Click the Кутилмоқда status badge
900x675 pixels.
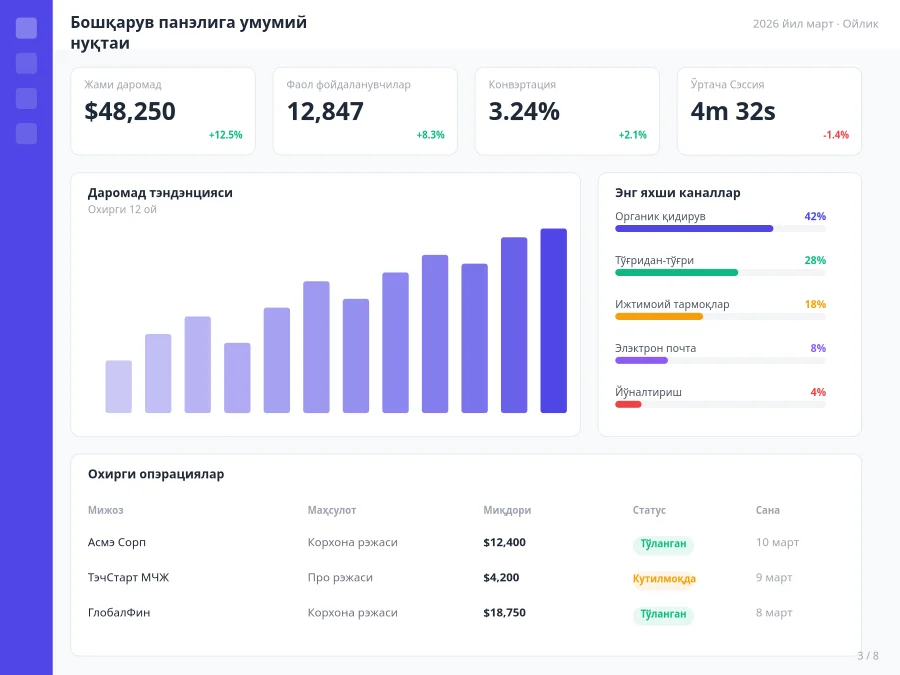pos(664,579)
